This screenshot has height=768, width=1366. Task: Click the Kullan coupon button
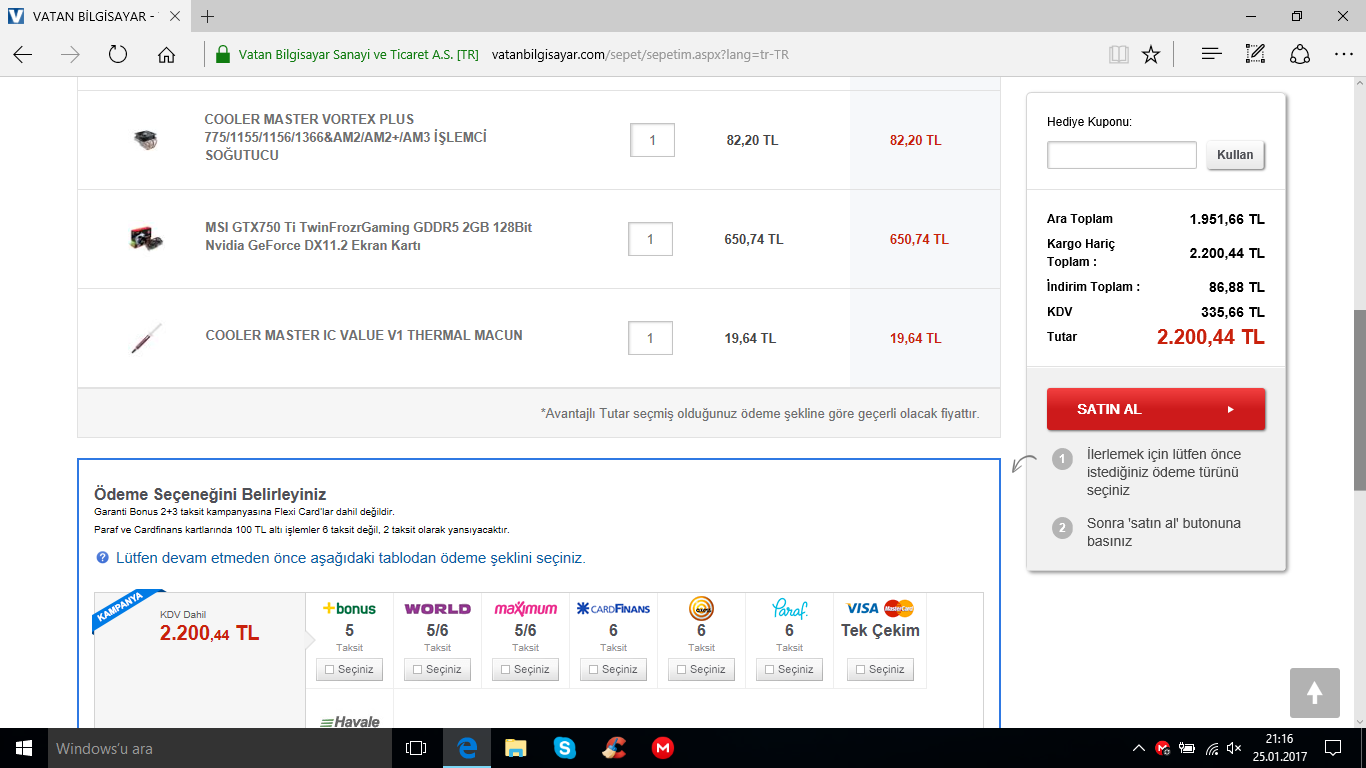click(x=1236, y=155)
